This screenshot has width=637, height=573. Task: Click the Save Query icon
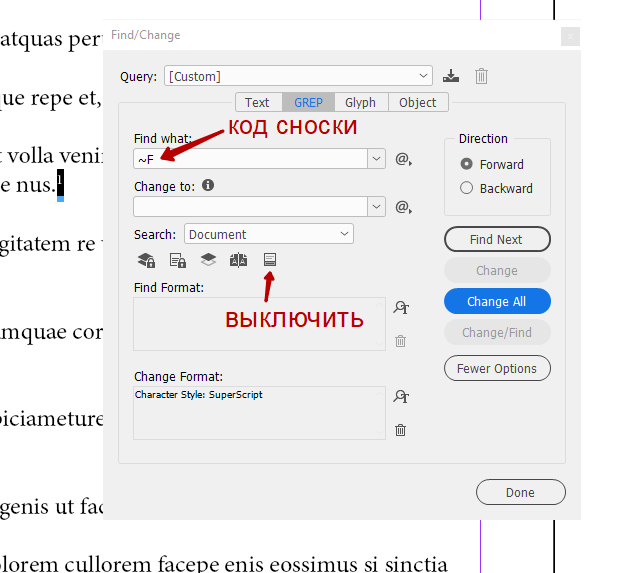pyautogui.click(x=451, y=76)
